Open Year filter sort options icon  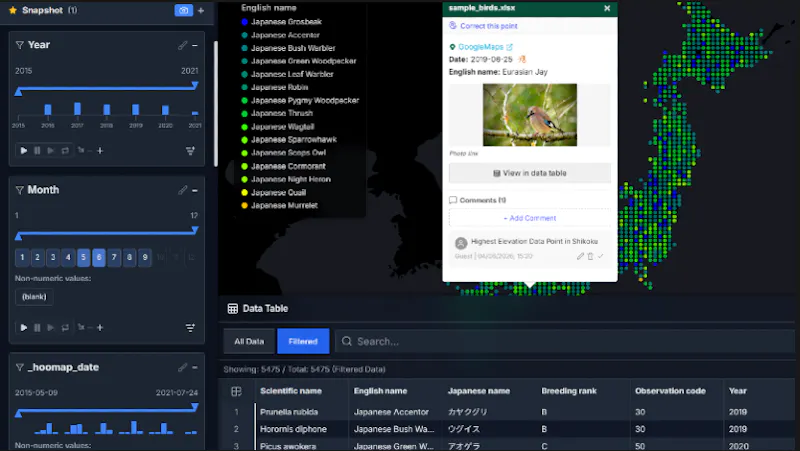pos(190,151)
